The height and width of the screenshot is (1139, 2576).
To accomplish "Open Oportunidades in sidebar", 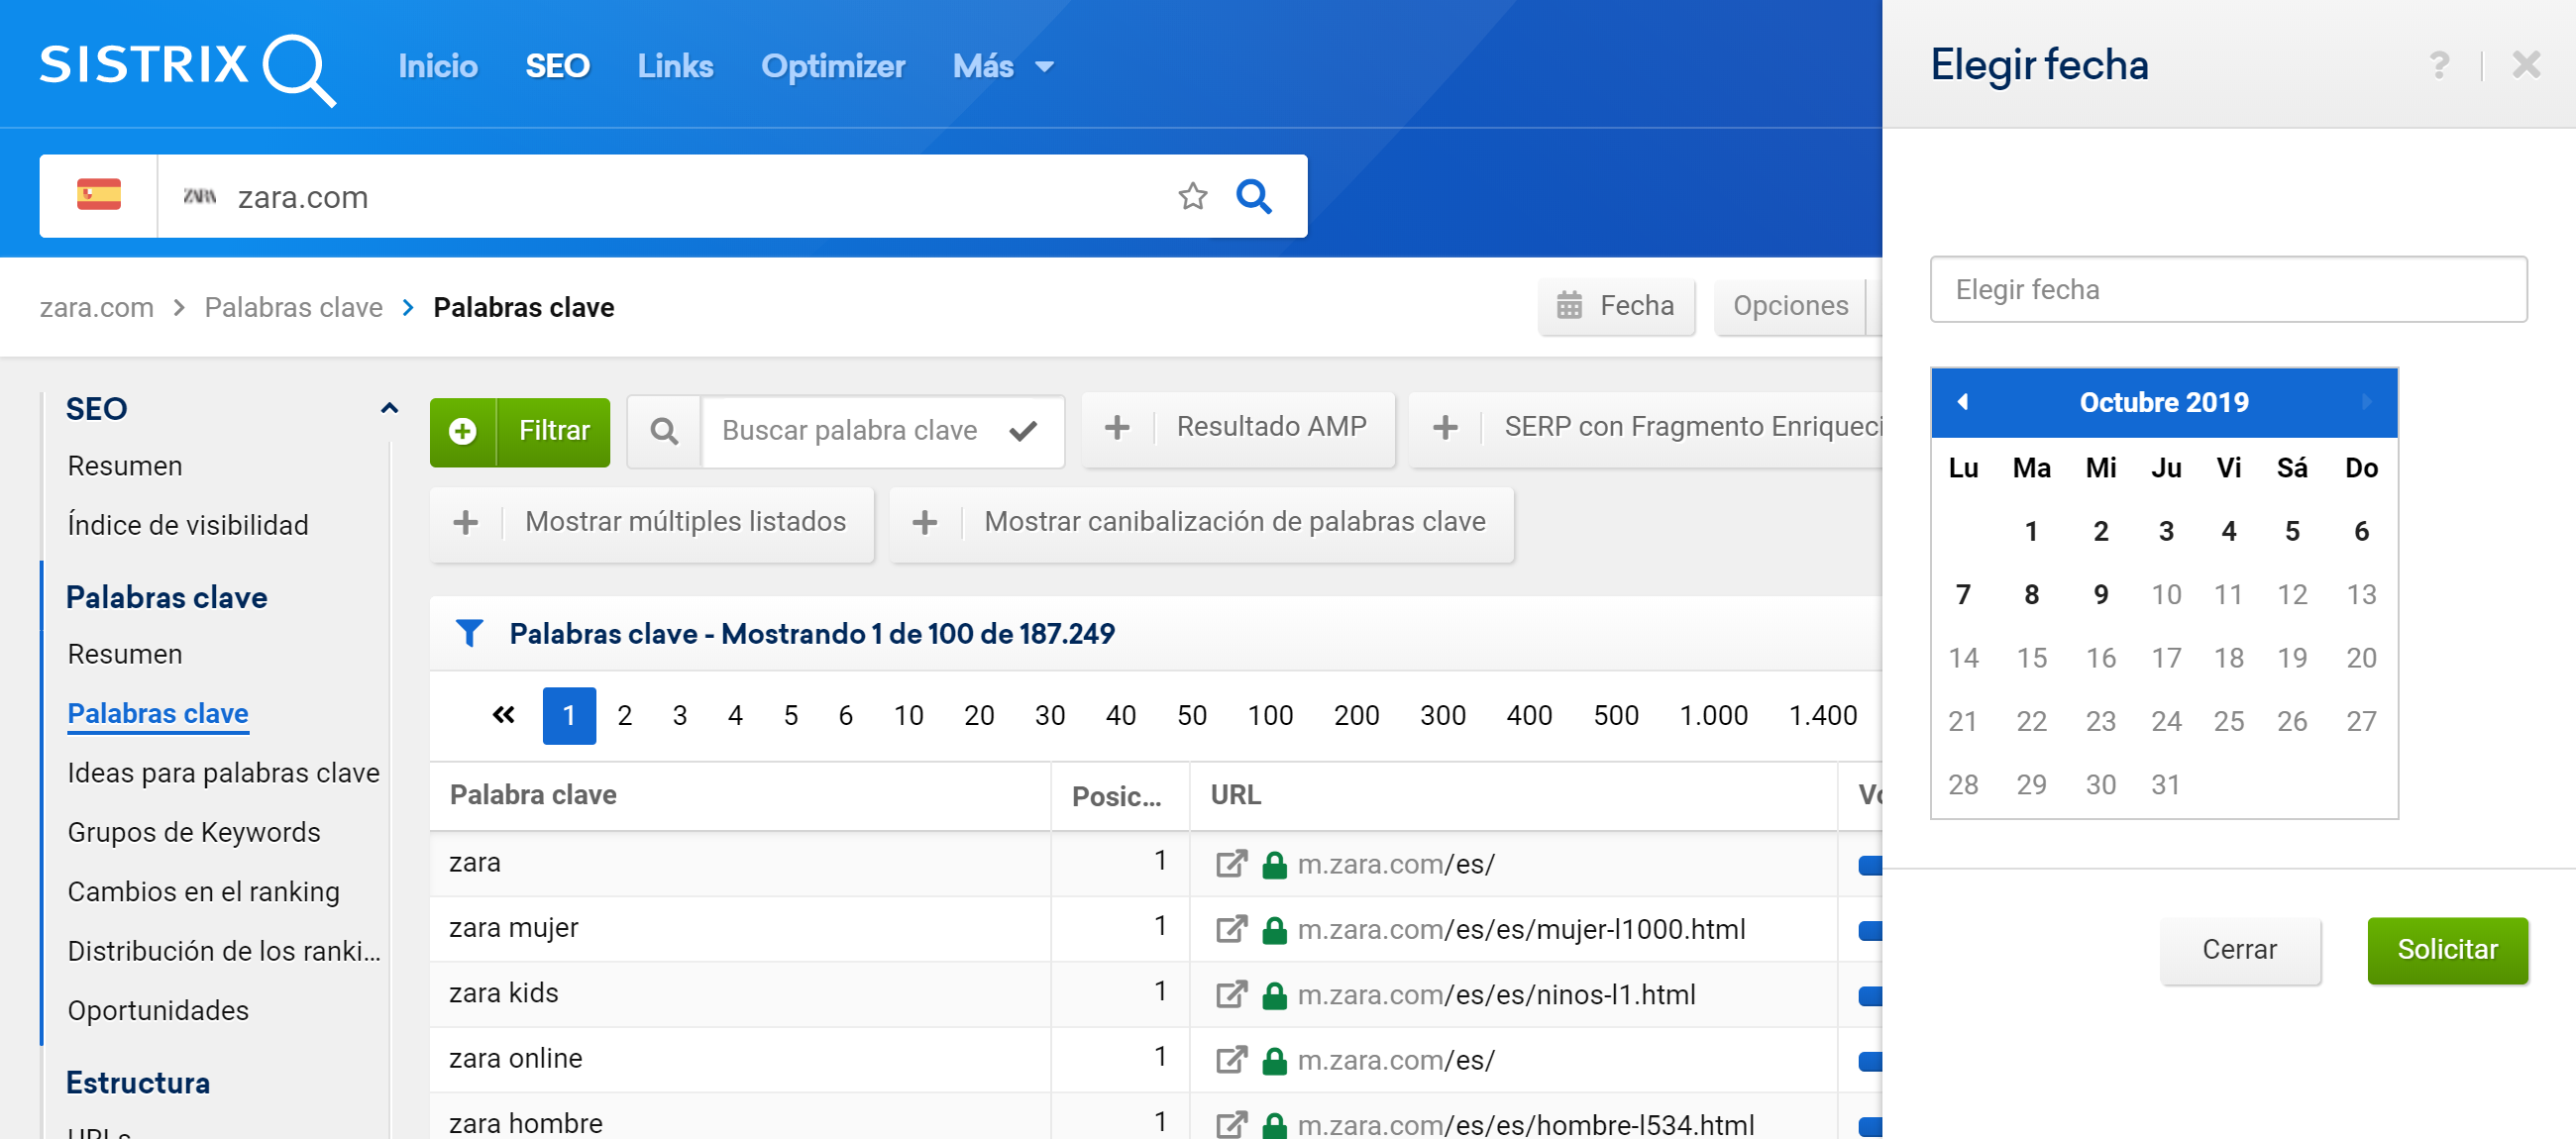I will [158, 1010].
